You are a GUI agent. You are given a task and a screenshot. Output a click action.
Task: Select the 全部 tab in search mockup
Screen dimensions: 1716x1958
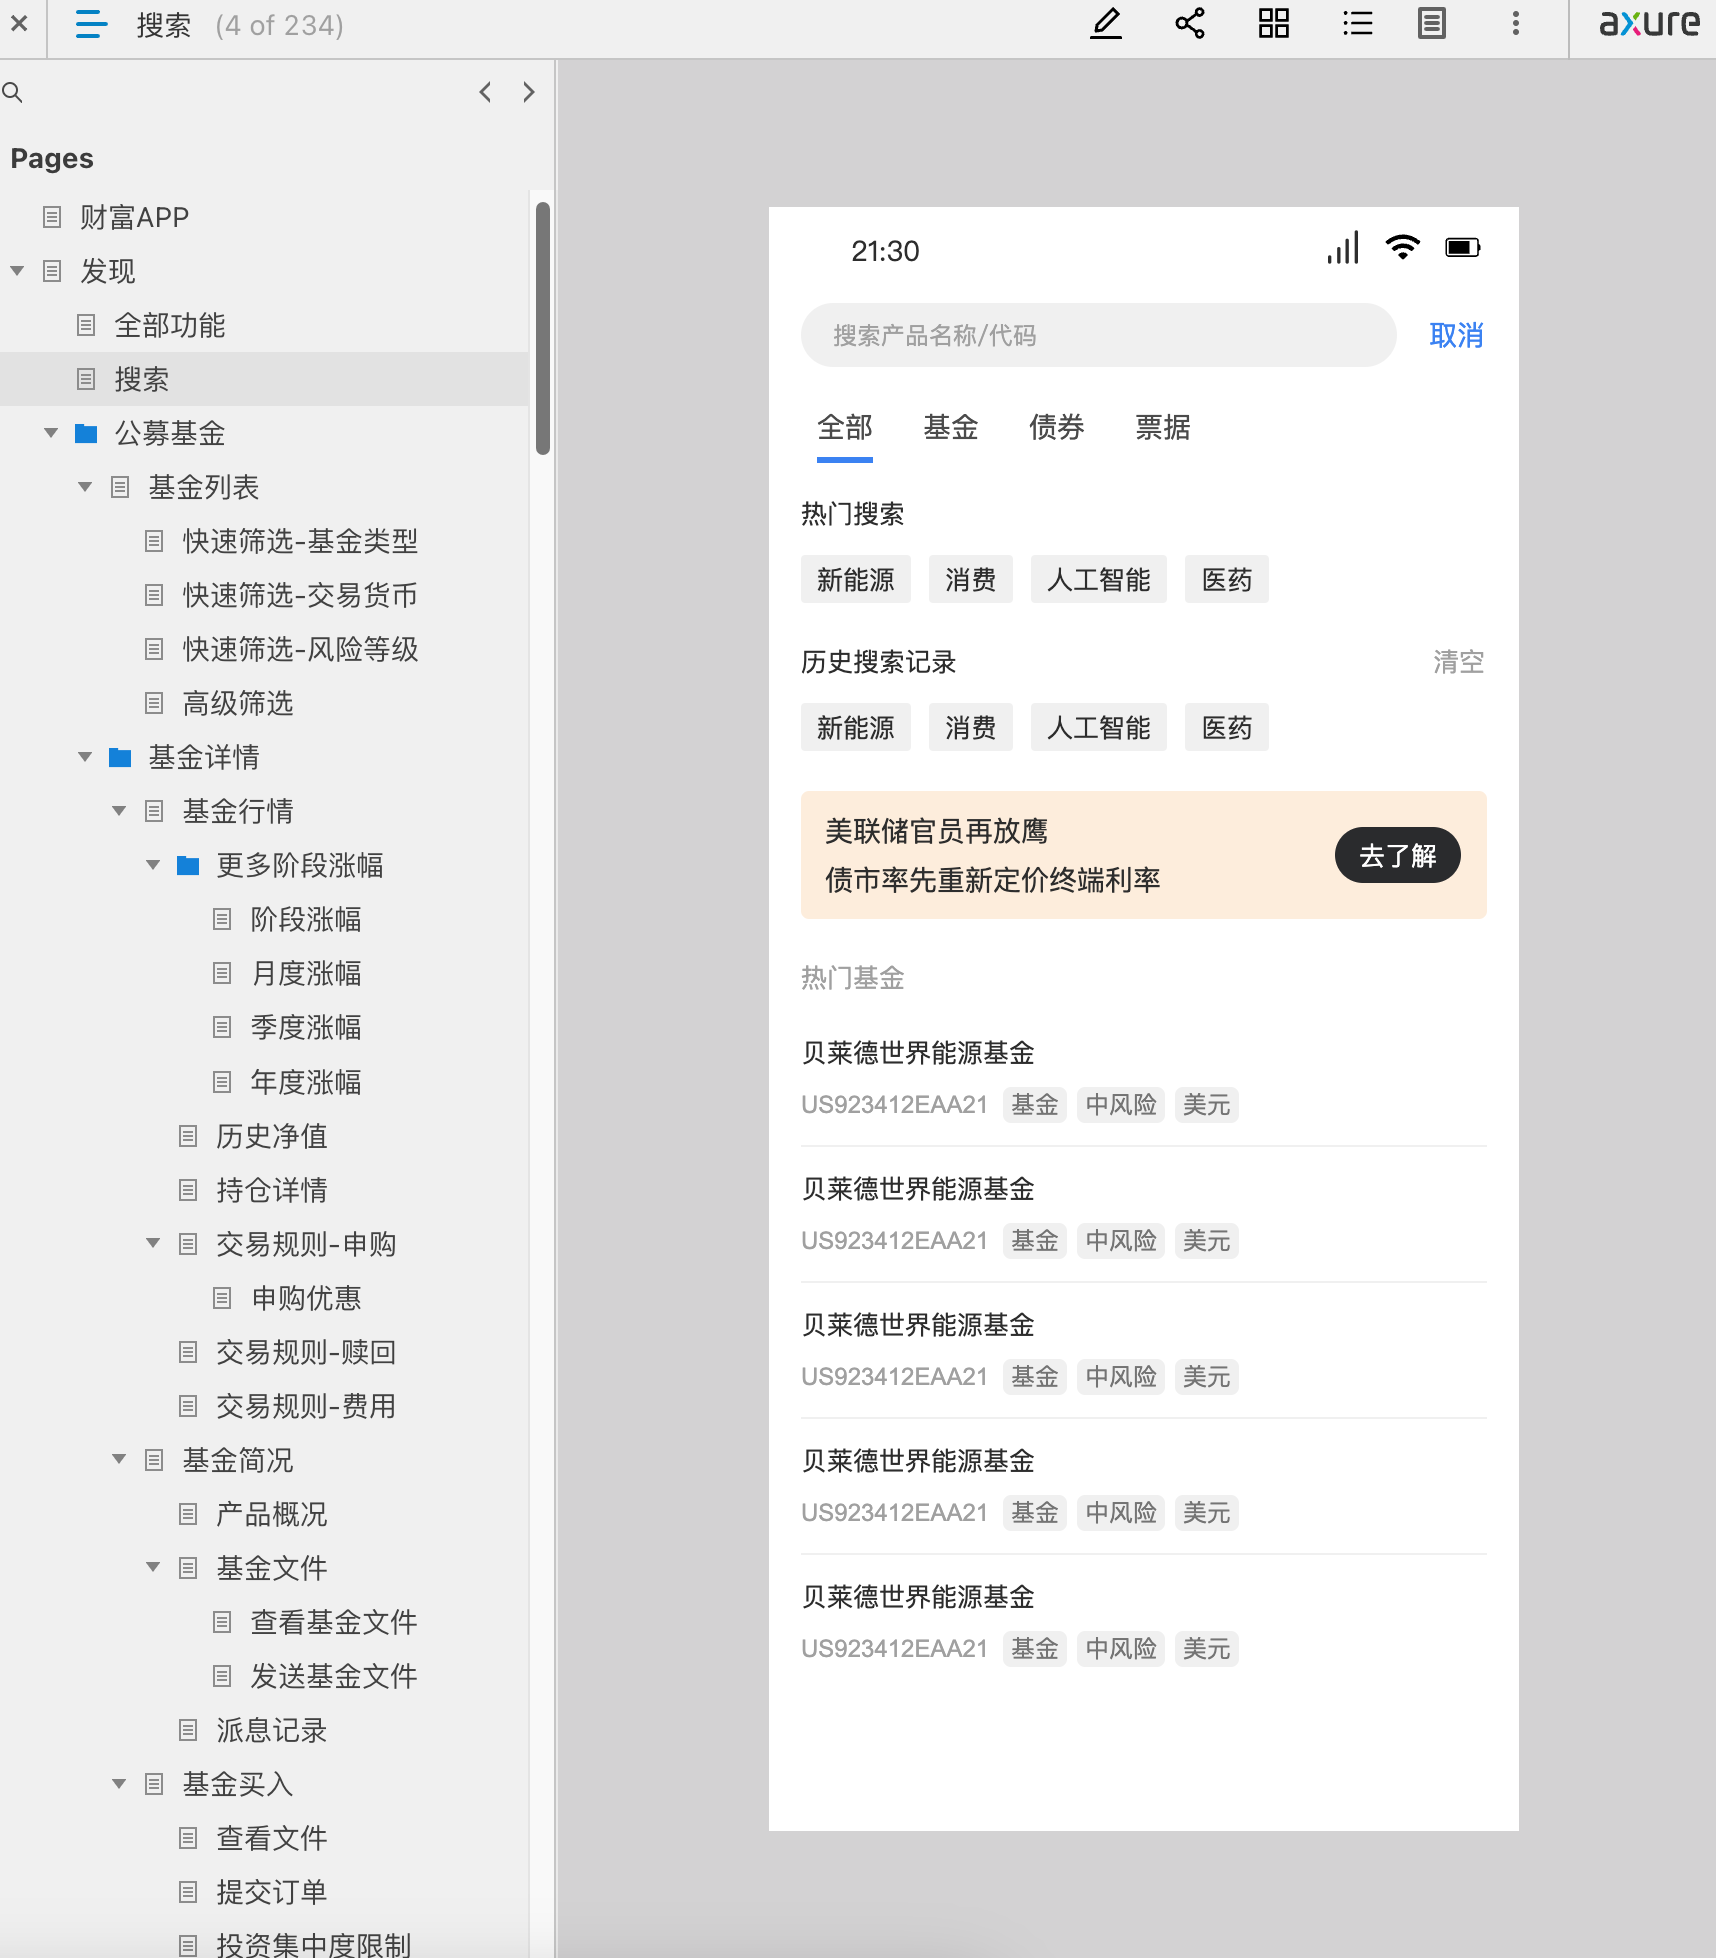pyautogui.click(x=845, y=428)
